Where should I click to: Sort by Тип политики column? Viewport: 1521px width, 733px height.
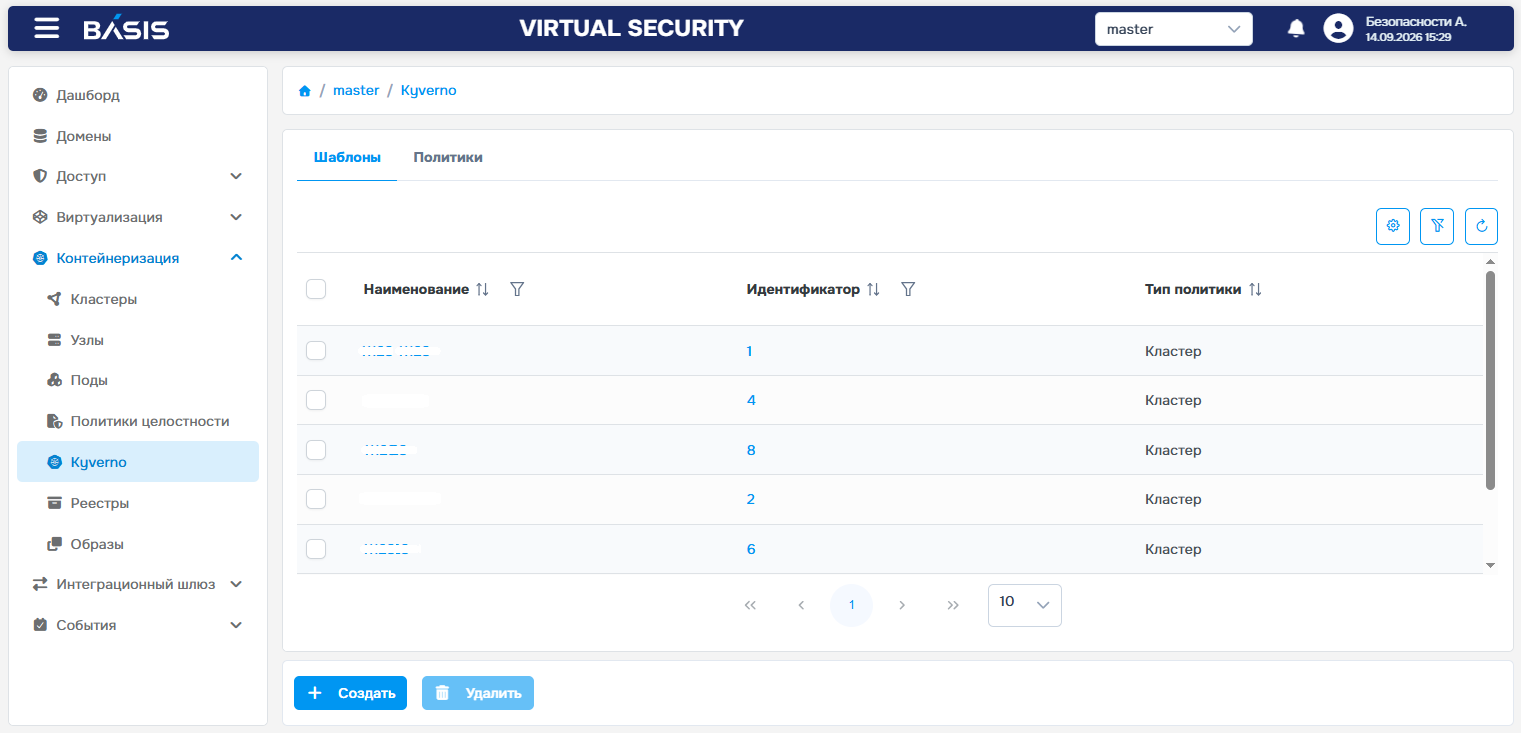(1255, 289)
